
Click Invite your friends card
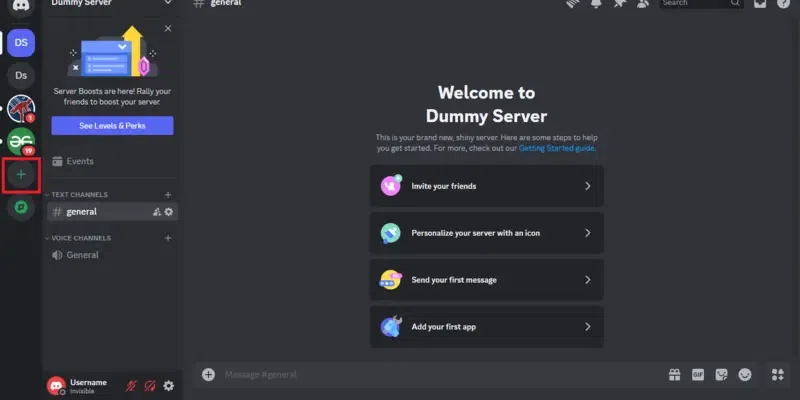(x=487, y=186)
